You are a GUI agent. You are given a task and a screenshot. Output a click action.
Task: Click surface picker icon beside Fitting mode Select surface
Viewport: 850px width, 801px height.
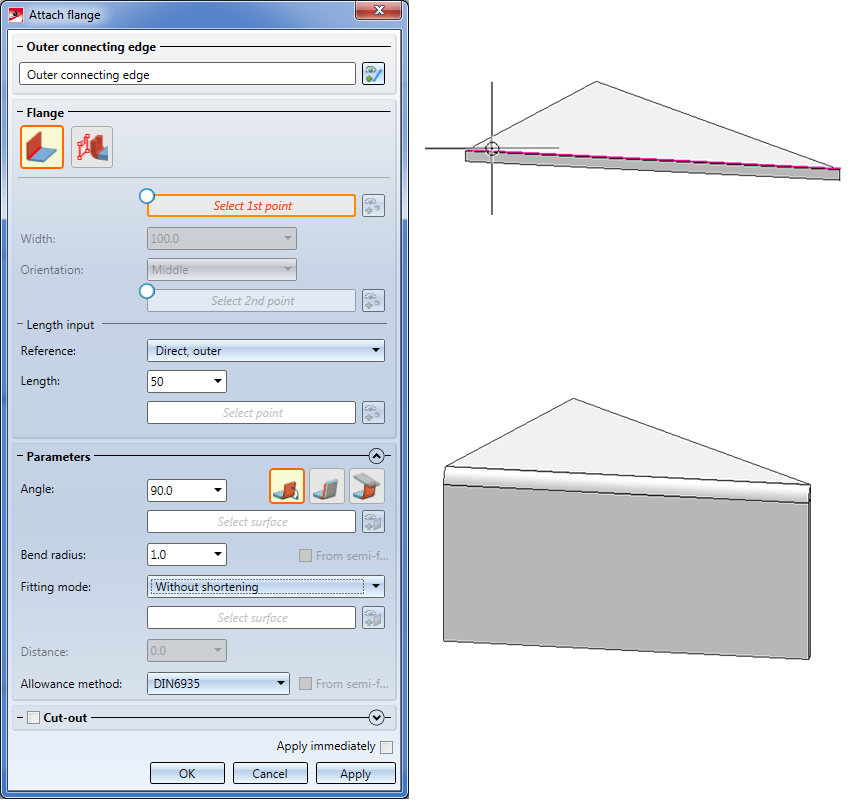(x=374, y=618)
